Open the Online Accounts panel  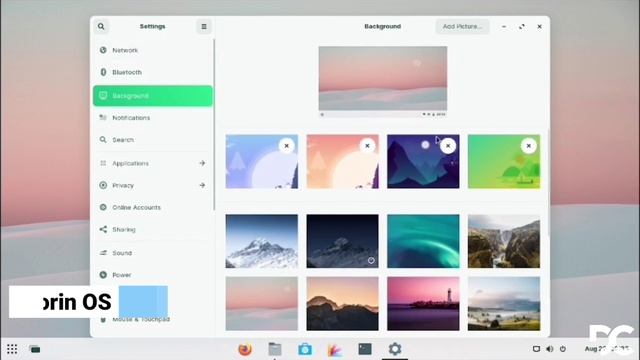click(152, 207)
